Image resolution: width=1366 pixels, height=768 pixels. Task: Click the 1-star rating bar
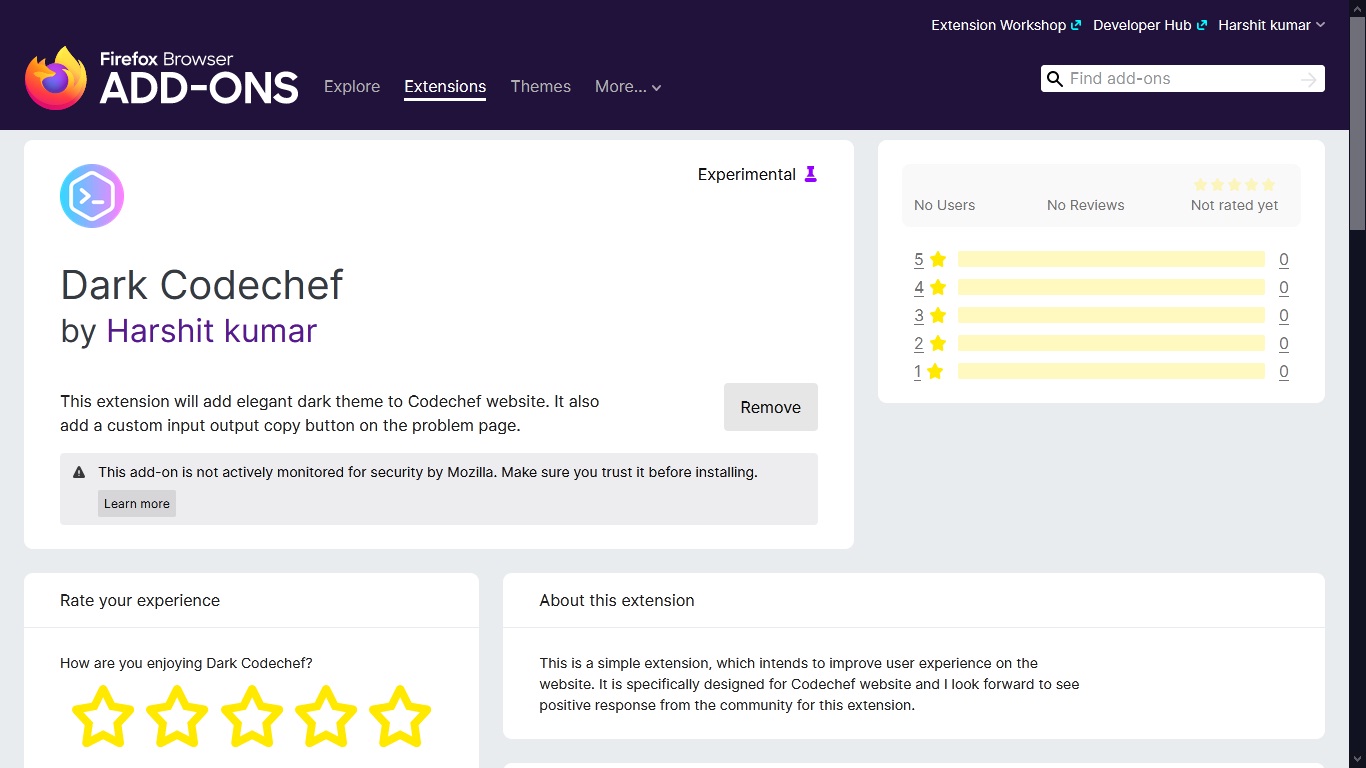1111,371
